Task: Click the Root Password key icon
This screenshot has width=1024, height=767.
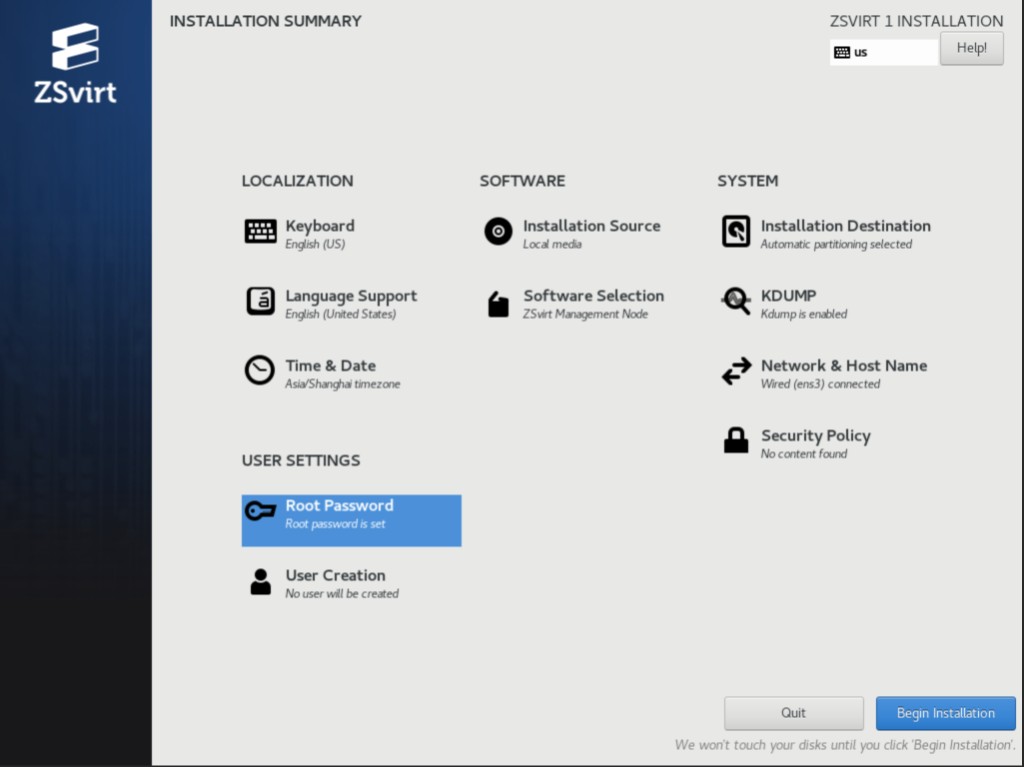Action: pyautogui.click(x=261, y=510)
